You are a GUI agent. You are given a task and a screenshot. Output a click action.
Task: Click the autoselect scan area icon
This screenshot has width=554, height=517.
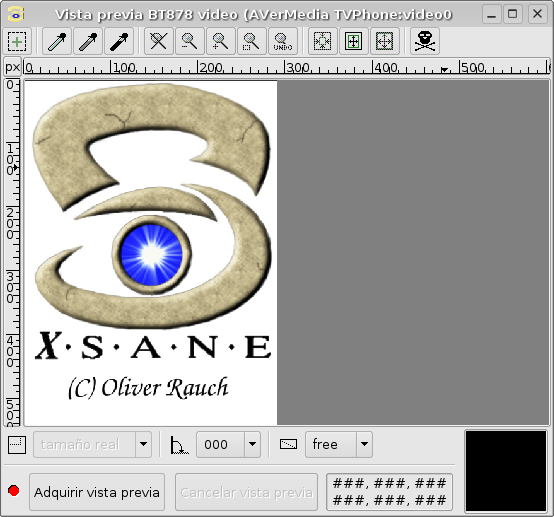click(x=323, y=41)
